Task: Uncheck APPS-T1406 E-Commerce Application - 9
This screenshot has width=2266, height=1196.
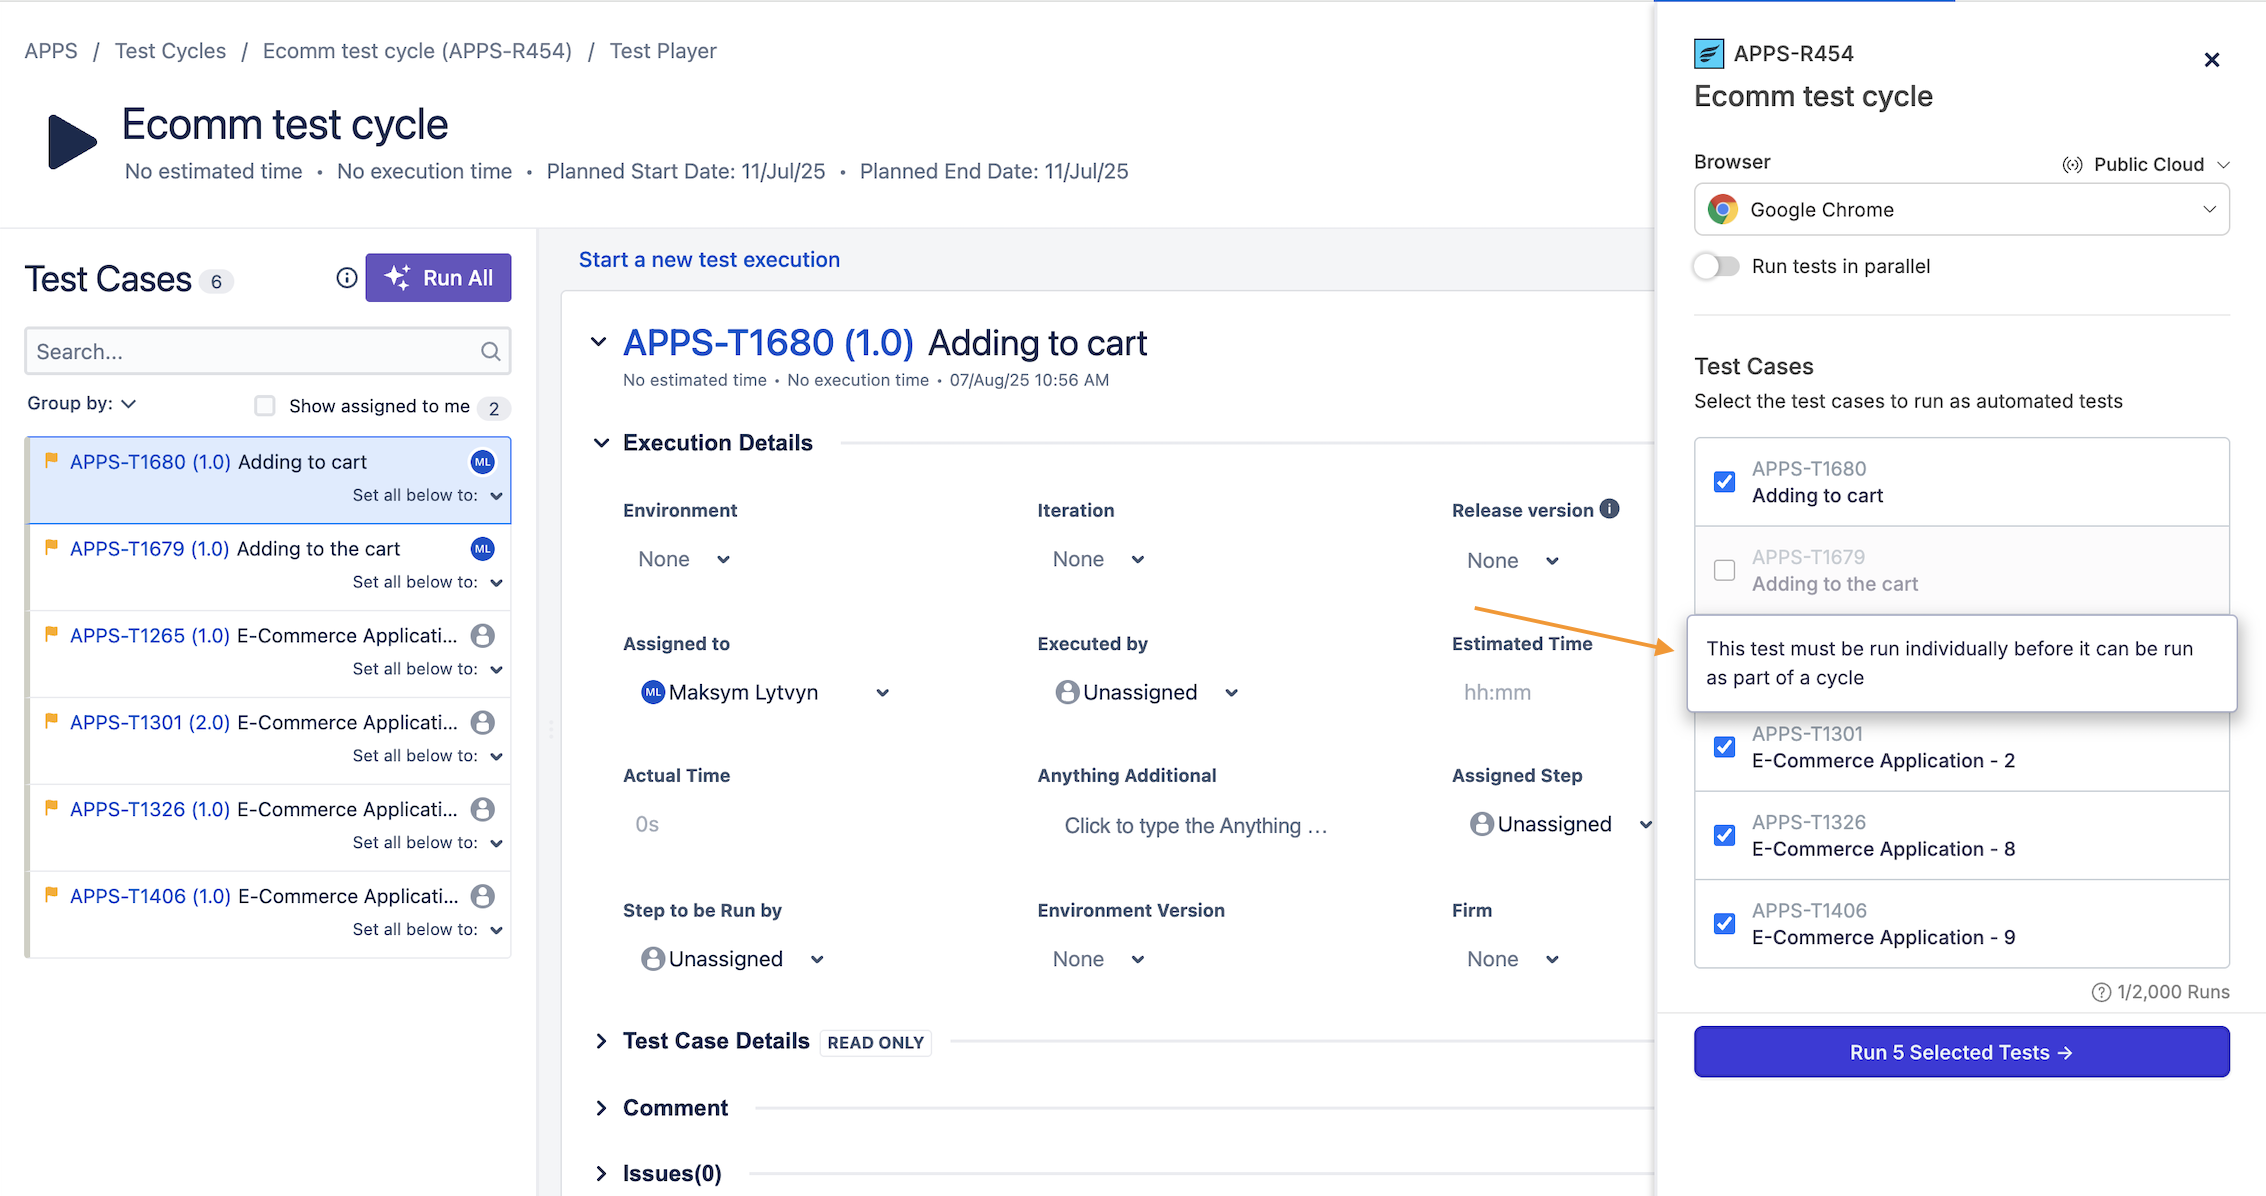Action: click(1724, 924)
